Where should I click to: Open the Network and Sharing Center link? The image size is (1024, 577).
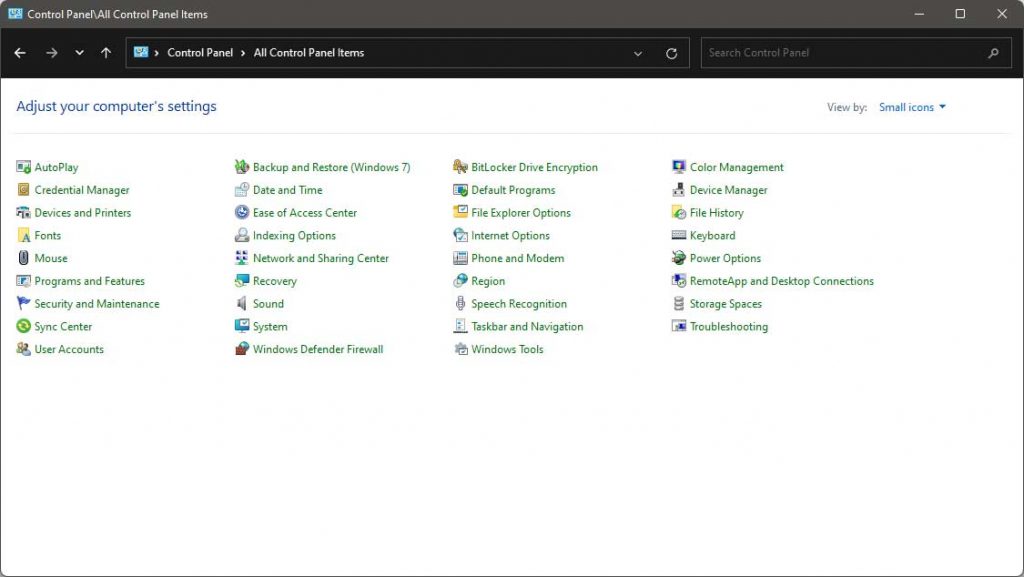321,258
